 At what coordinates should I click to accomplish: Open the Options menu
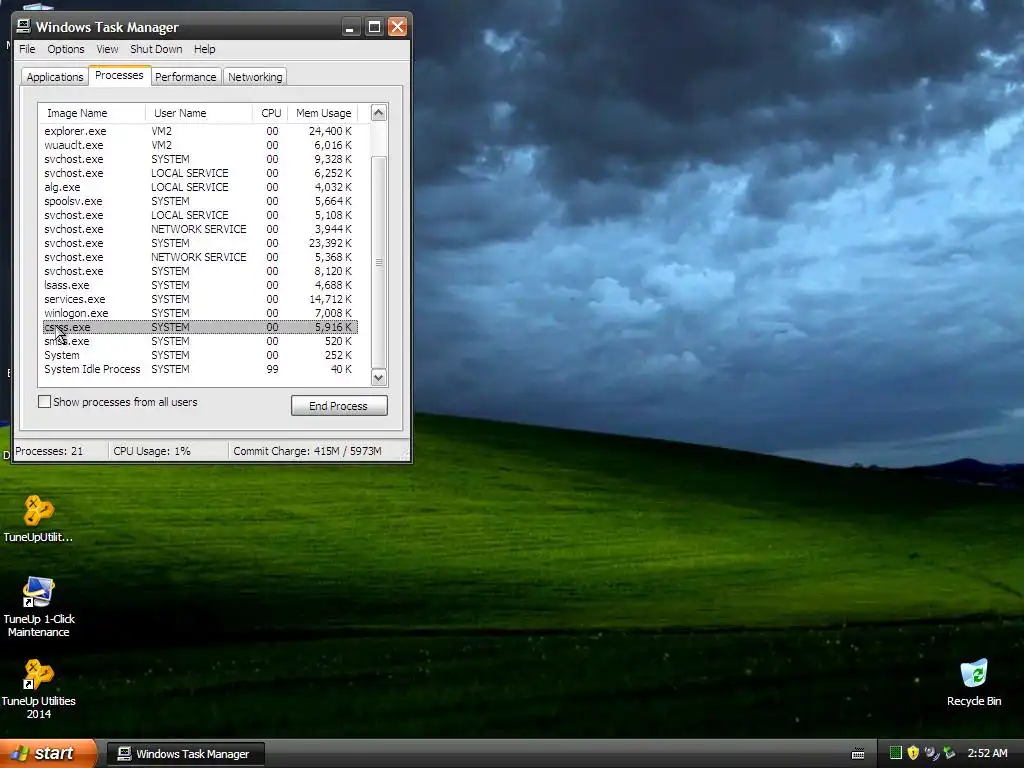click(x=65, y=49)
